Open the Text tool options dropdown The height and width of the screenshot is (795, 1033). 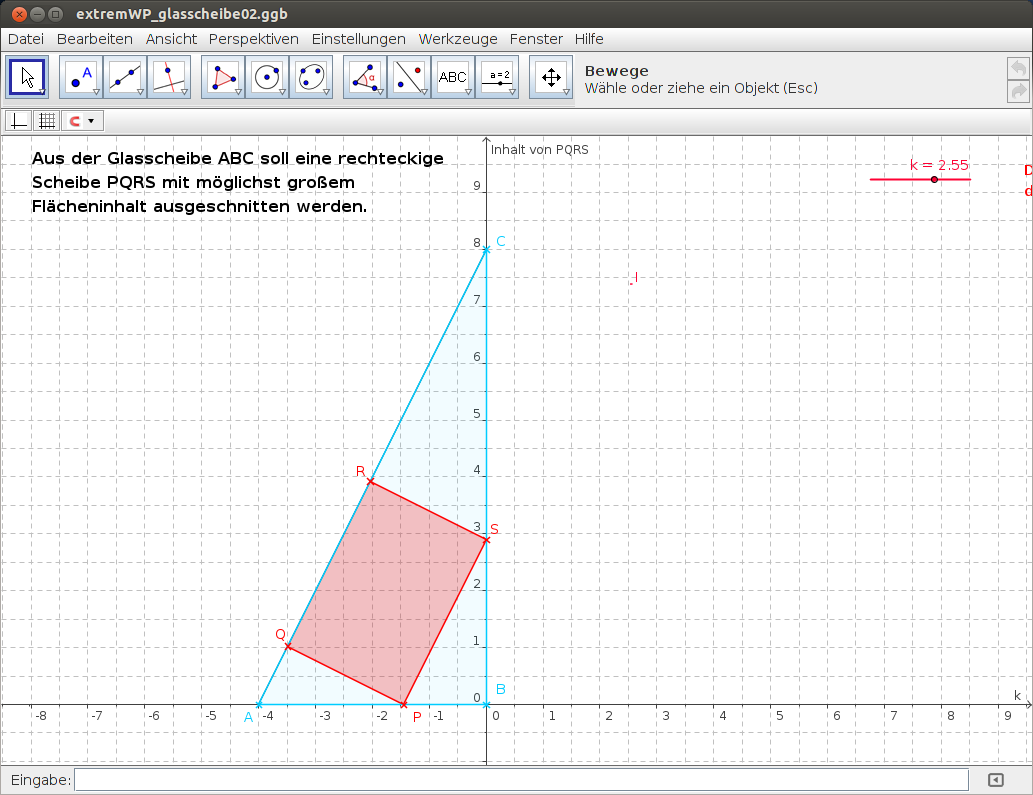point(466,90)
